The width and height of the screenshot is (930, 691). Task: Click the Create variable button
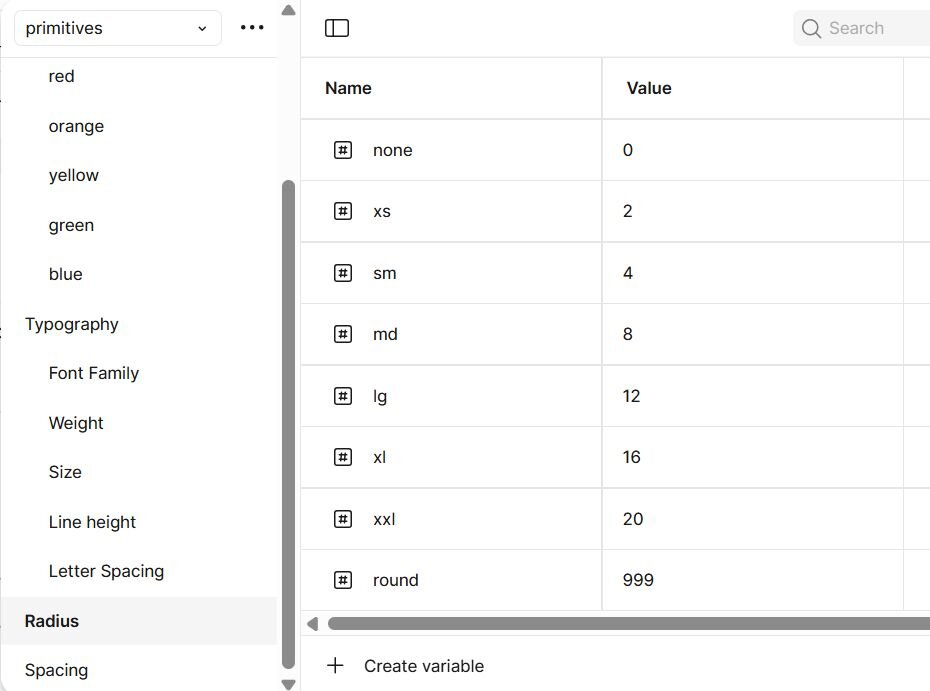(423, 666)
